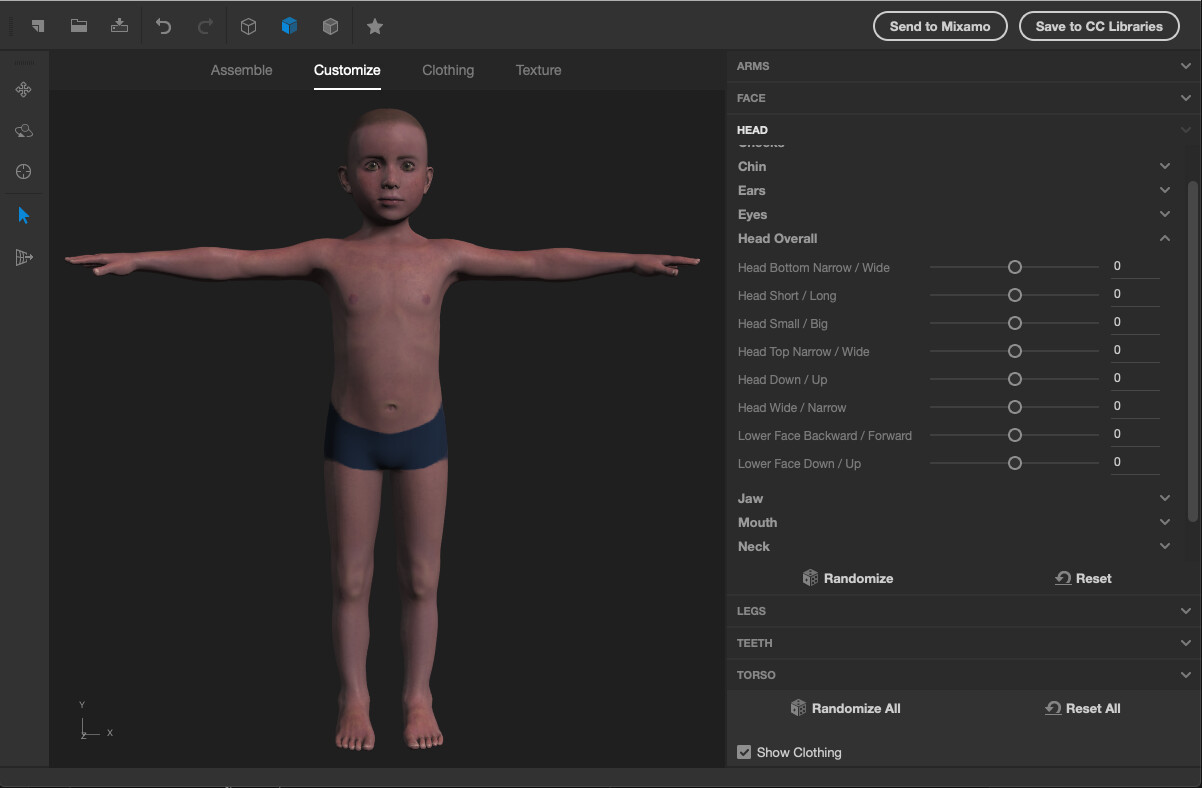The image size is (1202, 788).
Task: Expand the Eyes subsection
Action: [954, 214]
